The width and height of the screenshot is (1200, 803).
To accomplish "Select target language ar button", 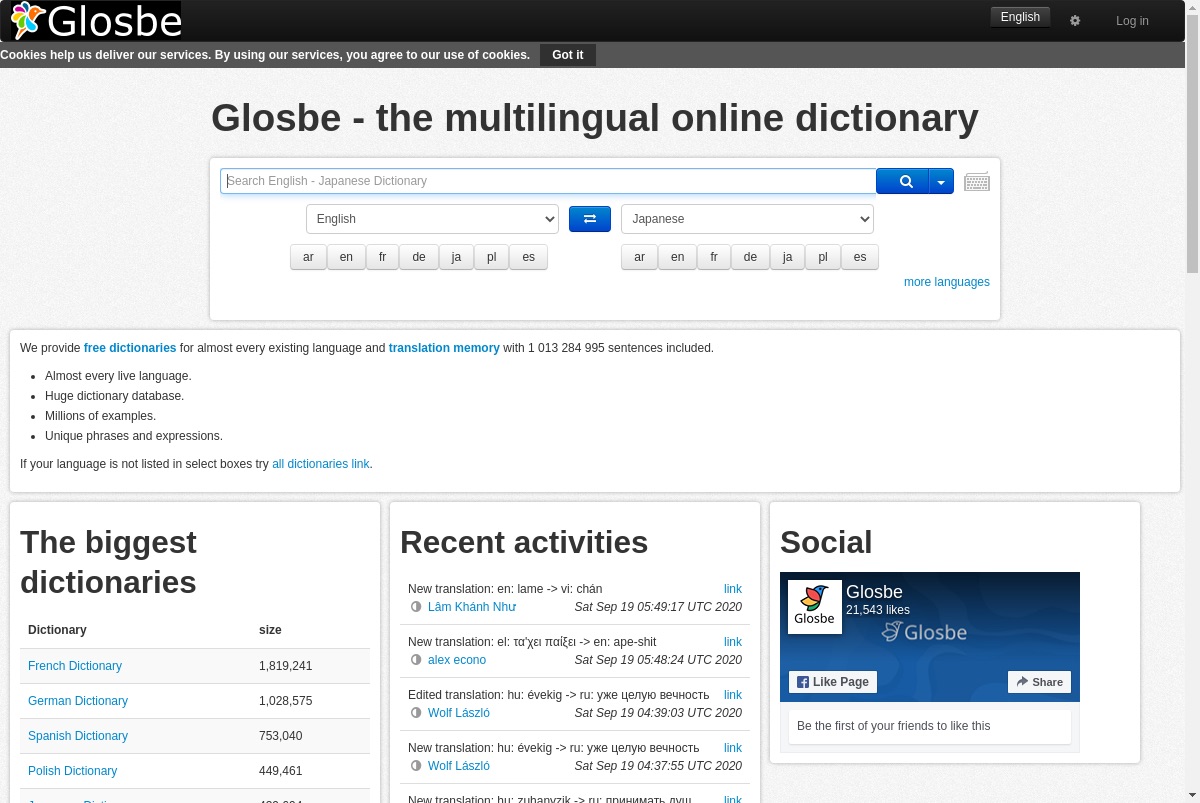I will pos(639,257).
